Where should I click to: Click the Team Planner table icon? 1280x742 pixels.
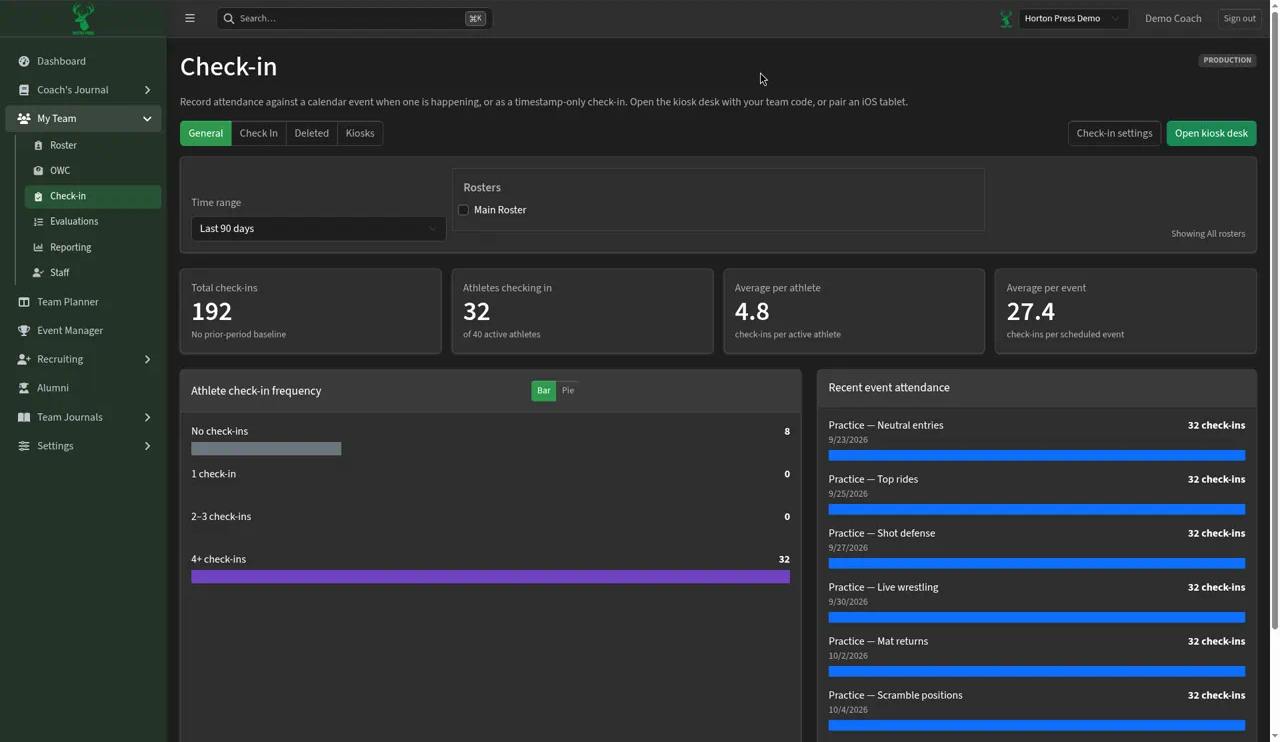24,302
